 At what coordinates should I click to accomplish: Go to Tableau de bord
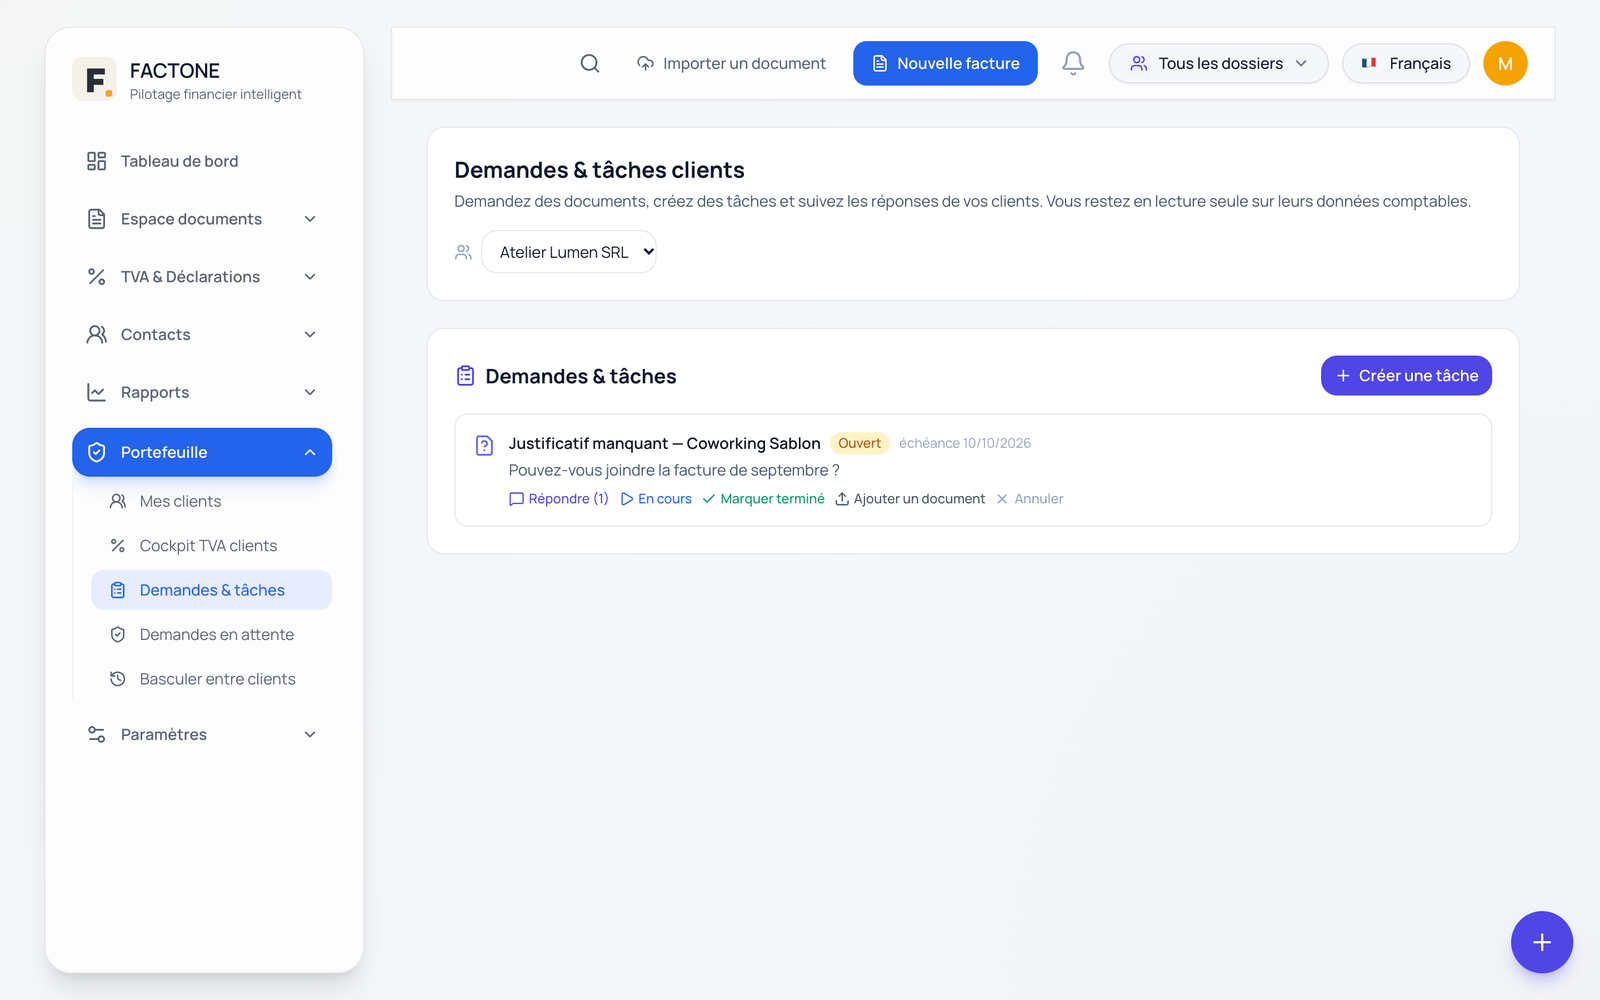202,161
